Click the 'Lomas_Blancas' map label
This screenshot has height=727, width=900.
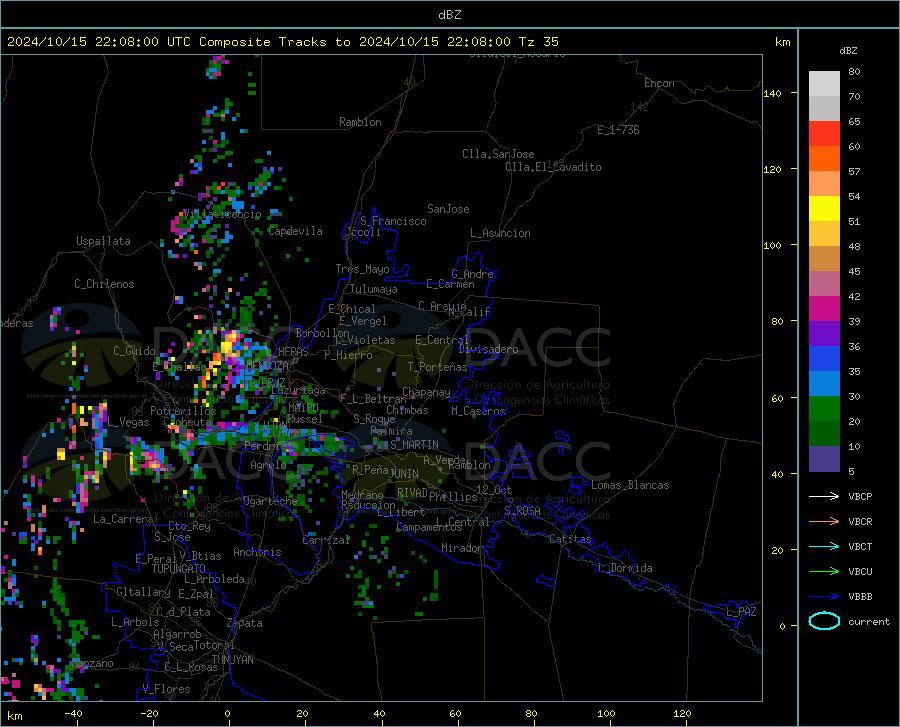(x=630, y=485)
